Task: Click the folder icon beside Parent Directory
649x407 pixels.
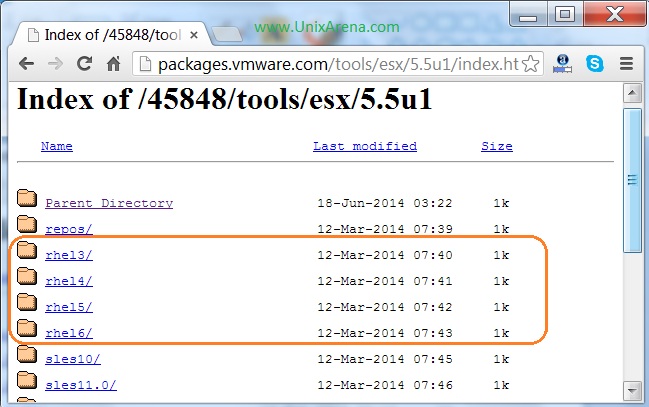Action: (x=27, y=198)
